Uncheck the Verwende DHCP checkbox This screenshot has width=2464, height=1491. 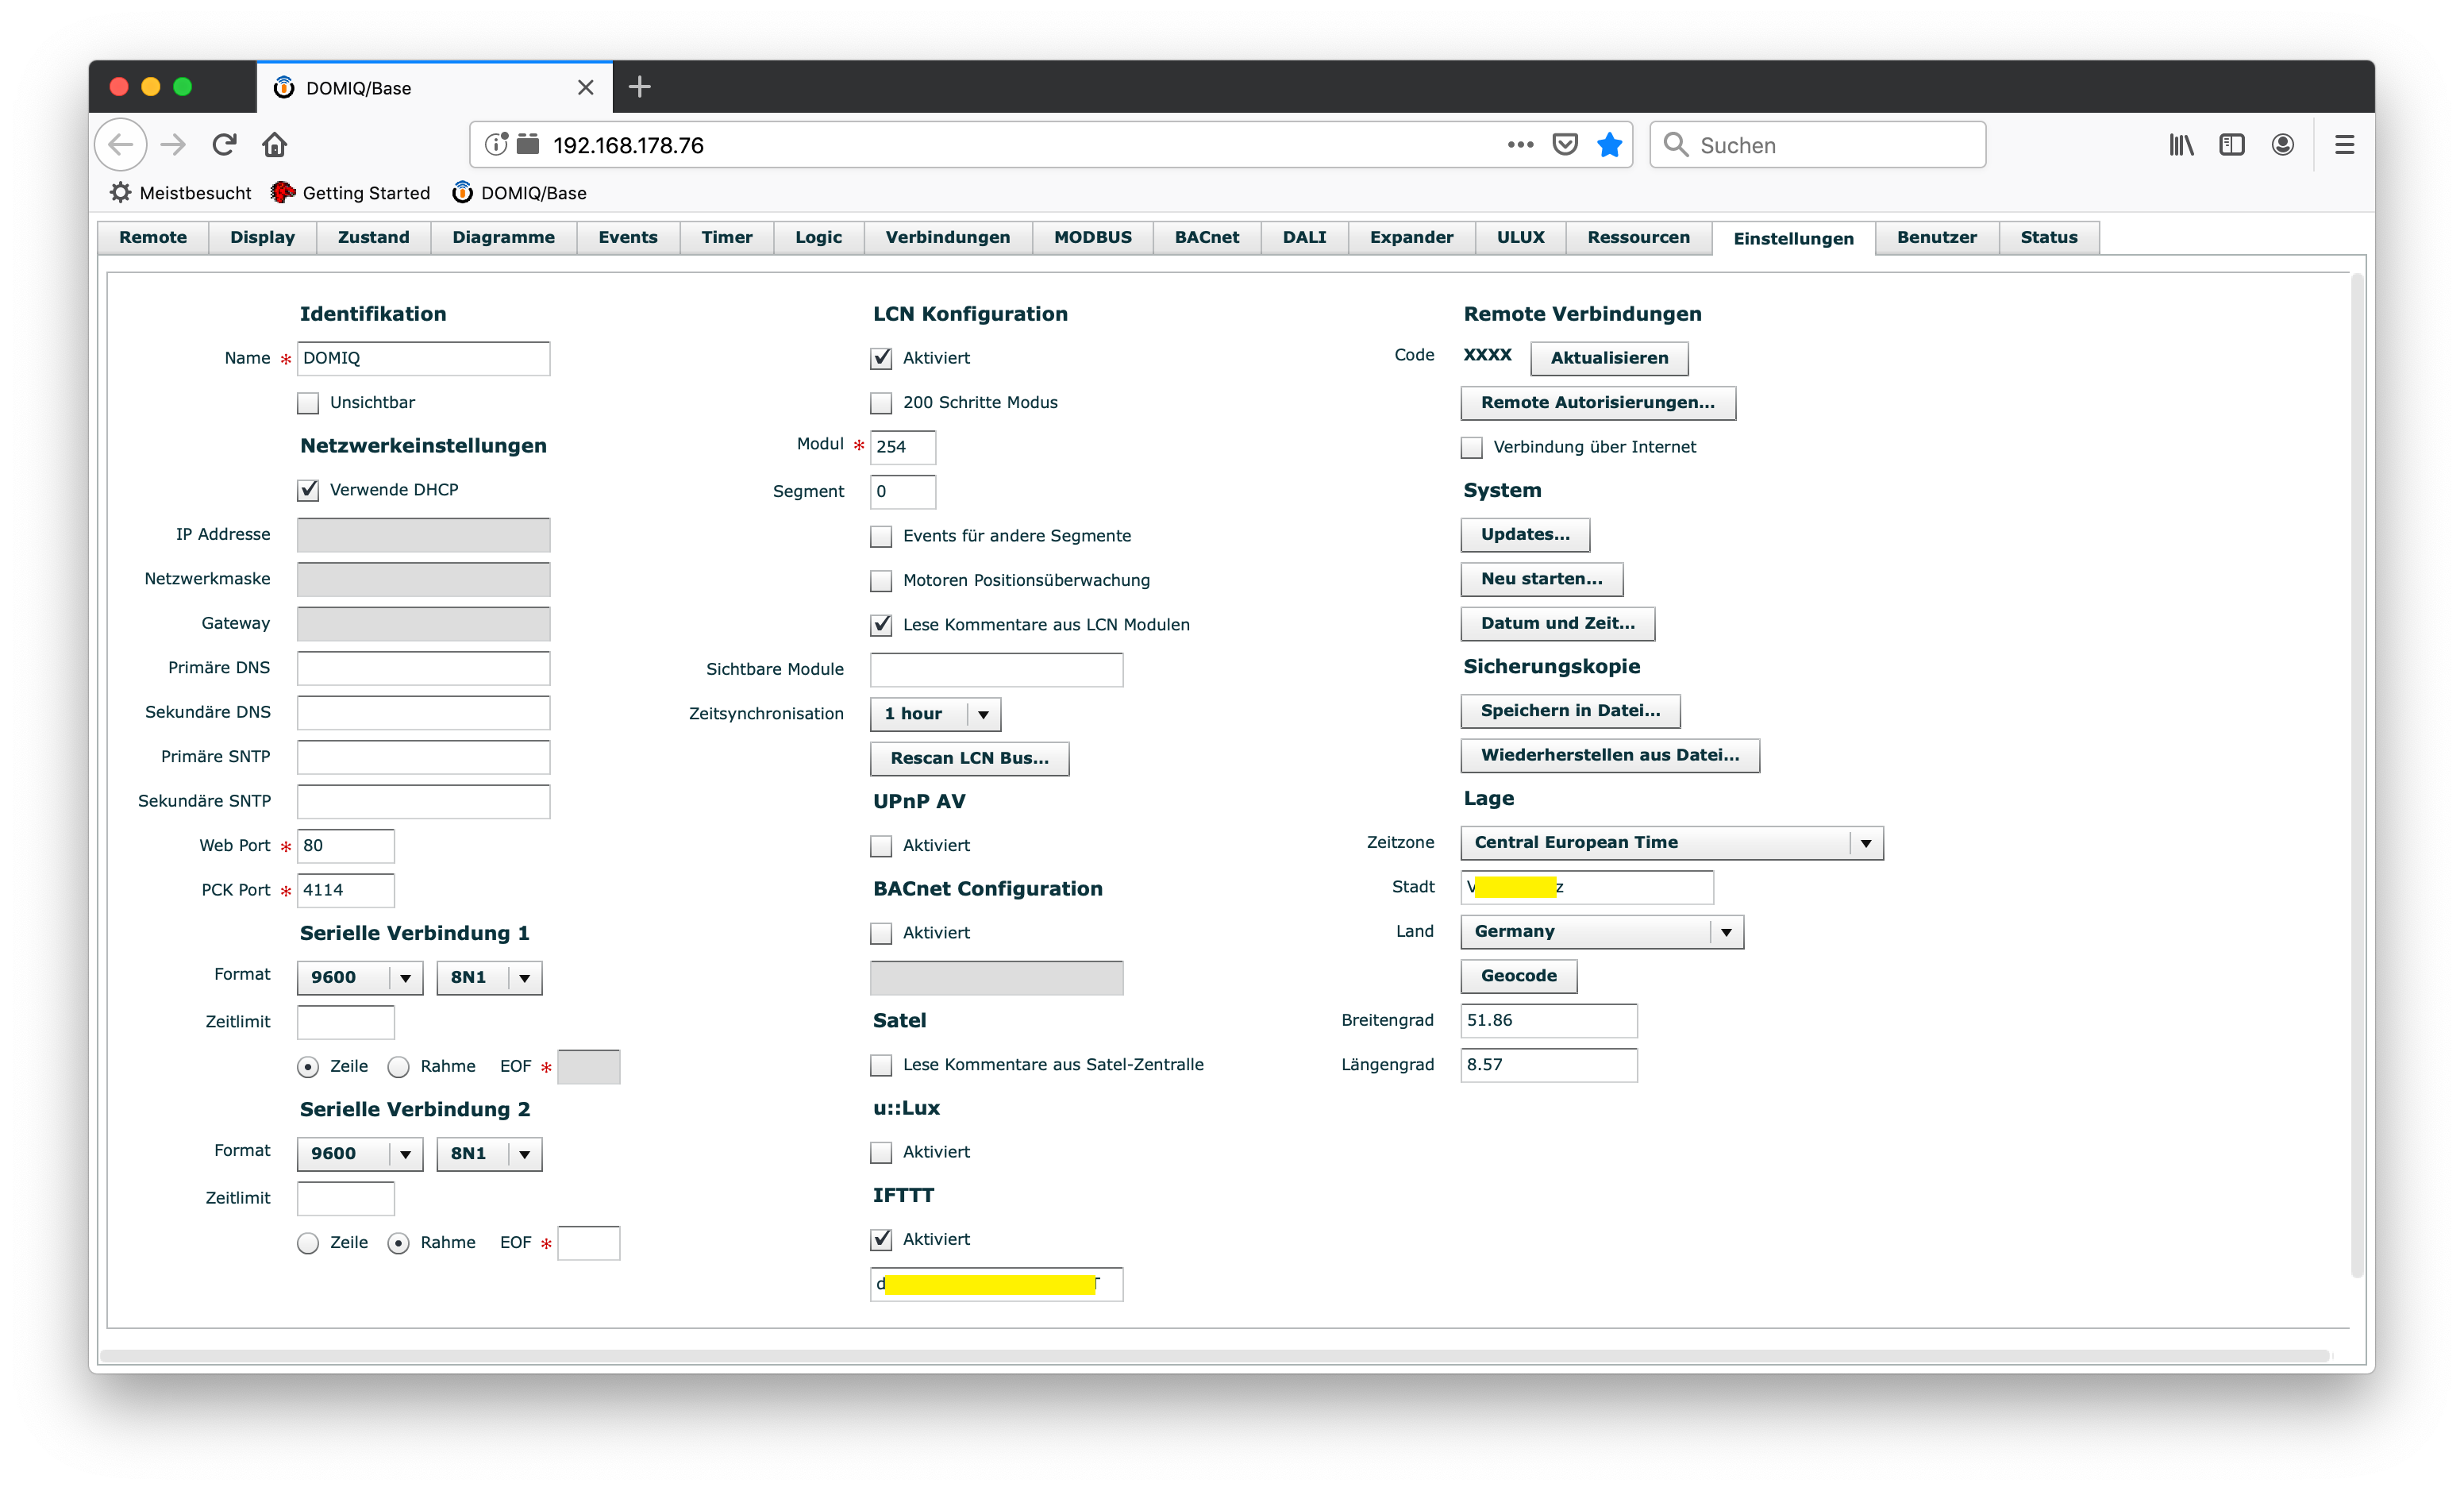pos(309,490)
